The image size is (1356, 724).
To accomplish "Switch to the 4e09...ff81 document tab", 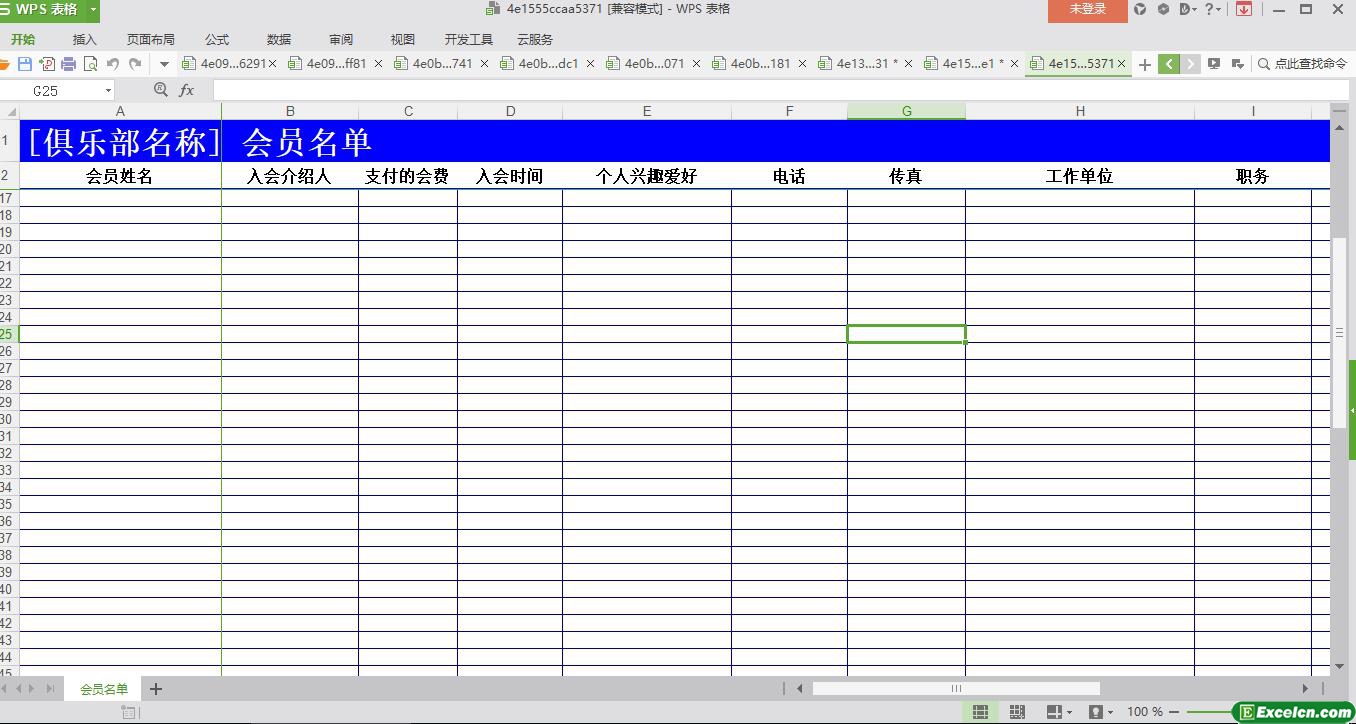I will click(x=336, y=64).
